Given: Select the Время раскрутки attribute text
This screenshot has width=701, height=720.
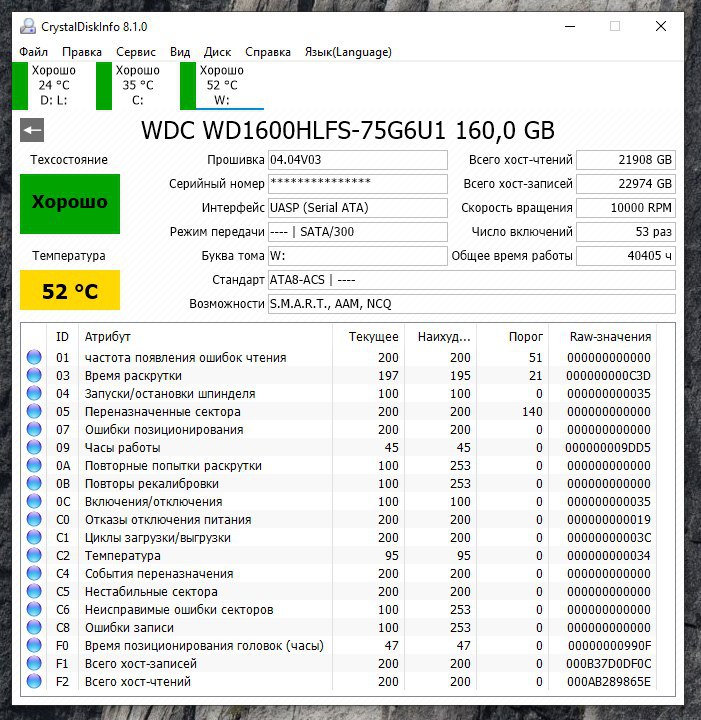Looking at the screenshot, I should (x=133, y=376).
